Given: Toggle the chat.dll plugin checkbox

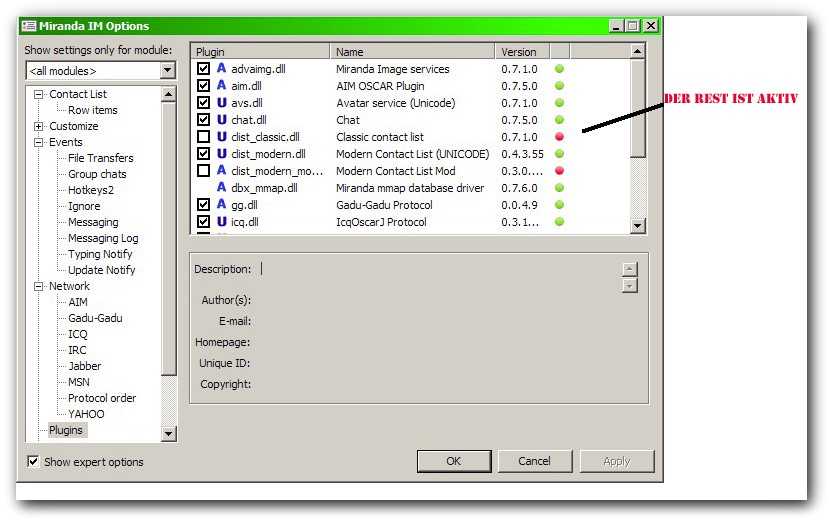Looking at the screenshot, I should [x=204, y=120].
